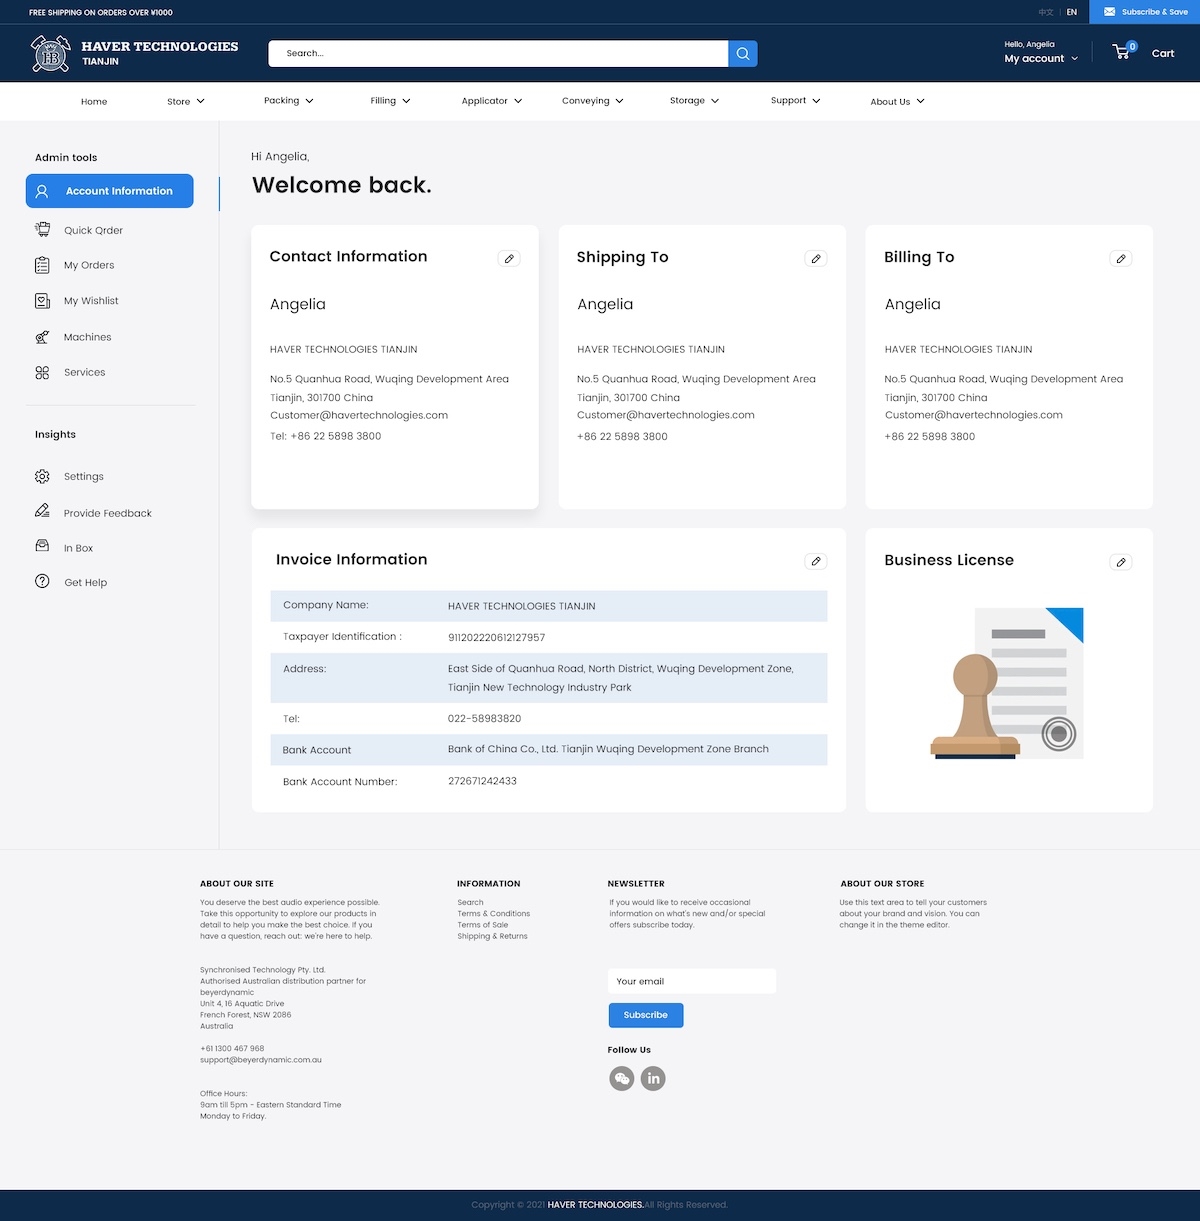Click the LinkedIn follow icon
Screen dimensions: 1200x1221
[x=653, y=1079]
